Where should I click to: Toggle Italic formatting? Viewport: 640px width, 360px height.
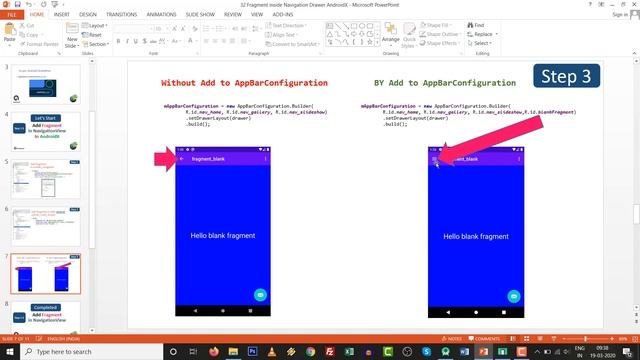(x=127, y=41)
